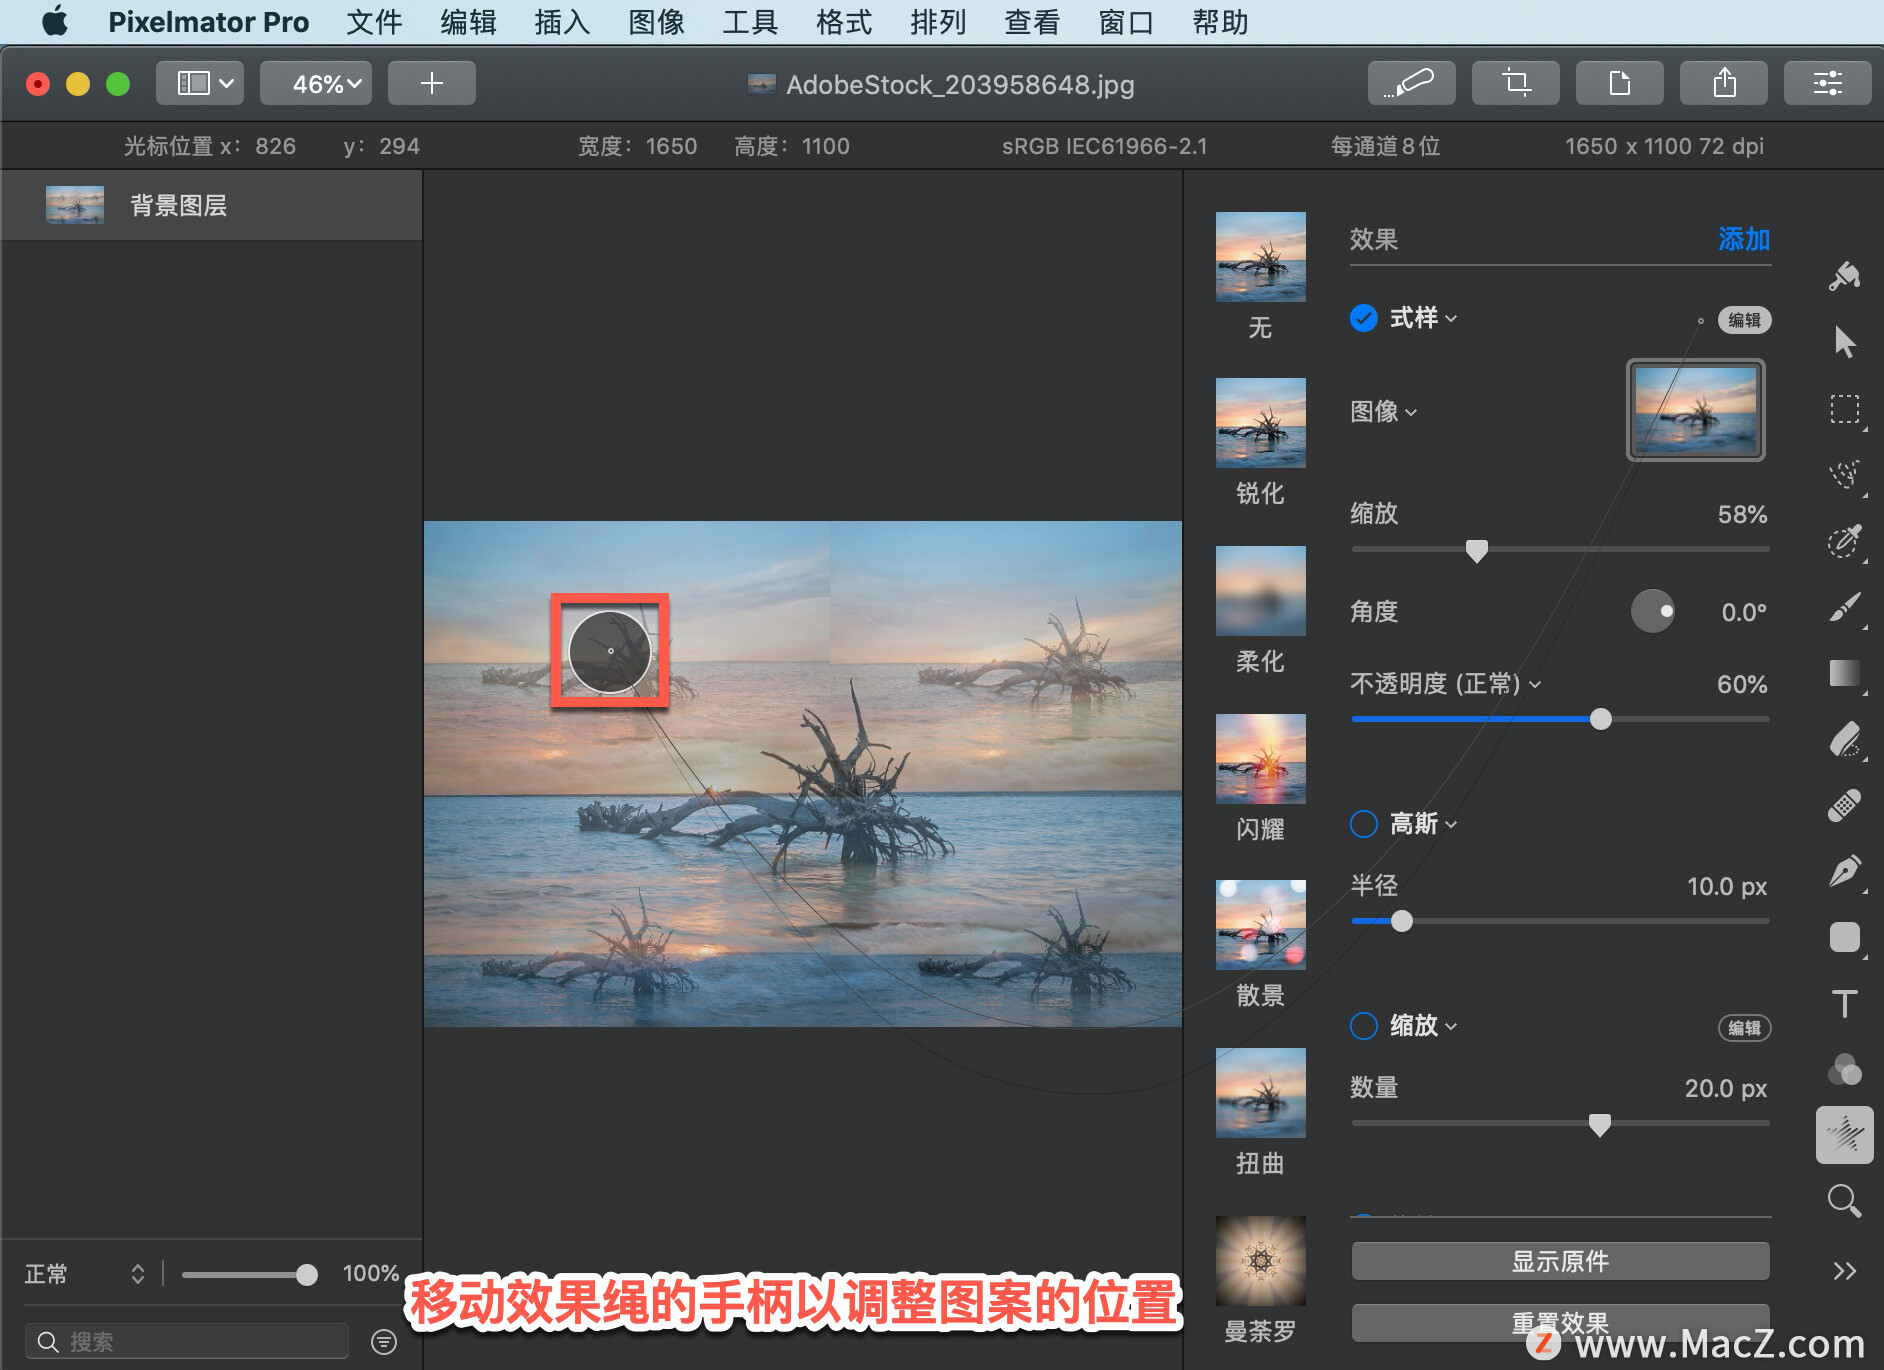Open the Share toolbar button

click(x=1723, y=83)
